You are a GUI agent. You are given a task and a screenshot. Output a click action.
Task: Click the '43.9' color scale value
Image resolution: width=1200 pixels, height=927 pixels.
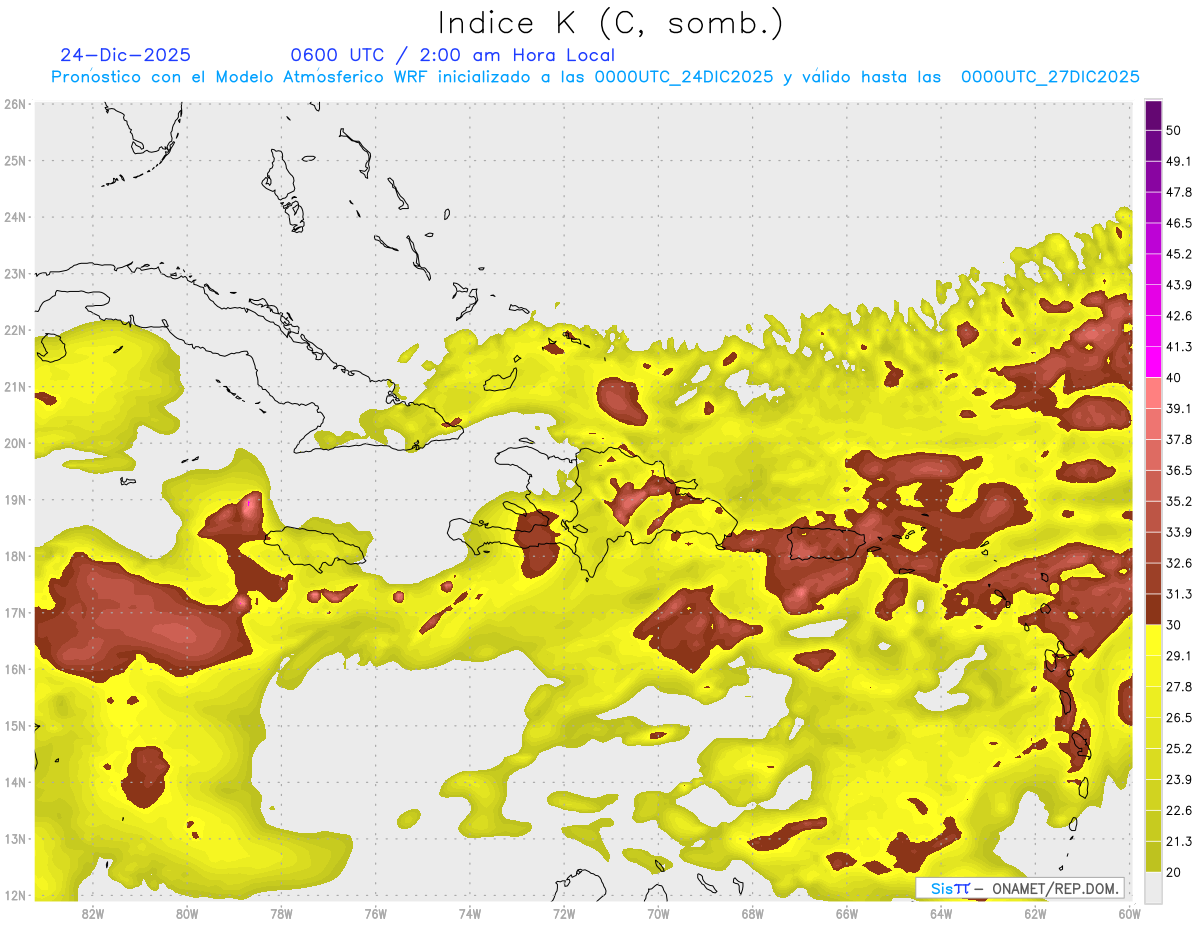point(1179,285)
